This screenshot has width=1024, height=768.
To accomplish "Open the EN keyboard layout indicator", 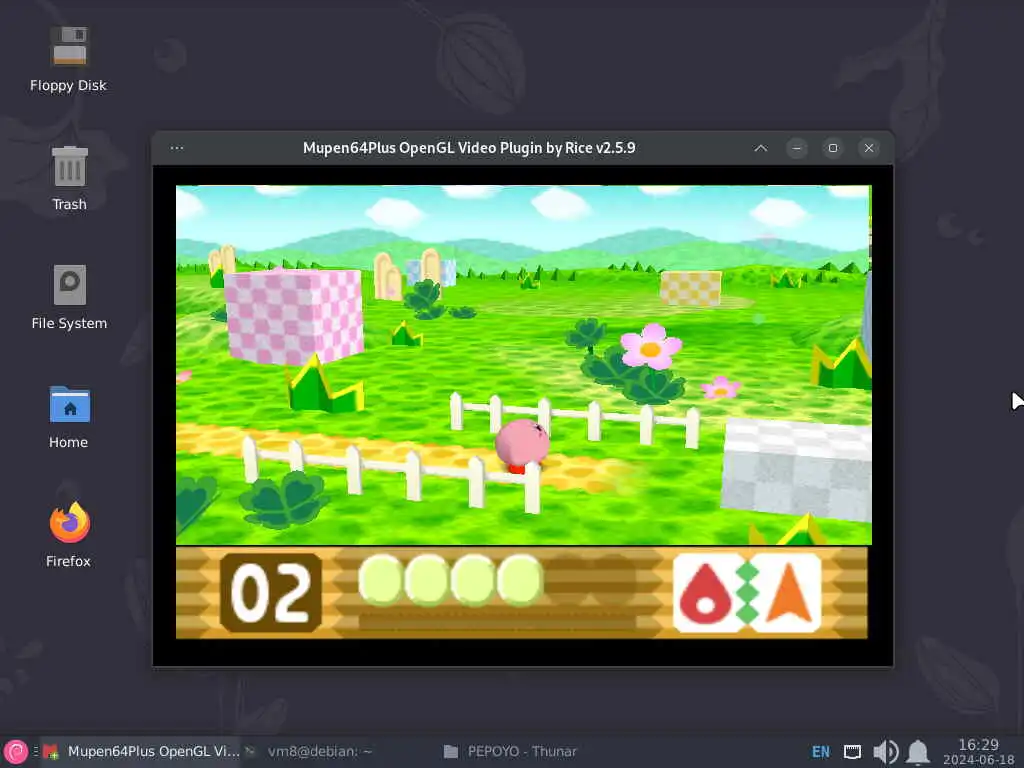I will coord(821,752).
